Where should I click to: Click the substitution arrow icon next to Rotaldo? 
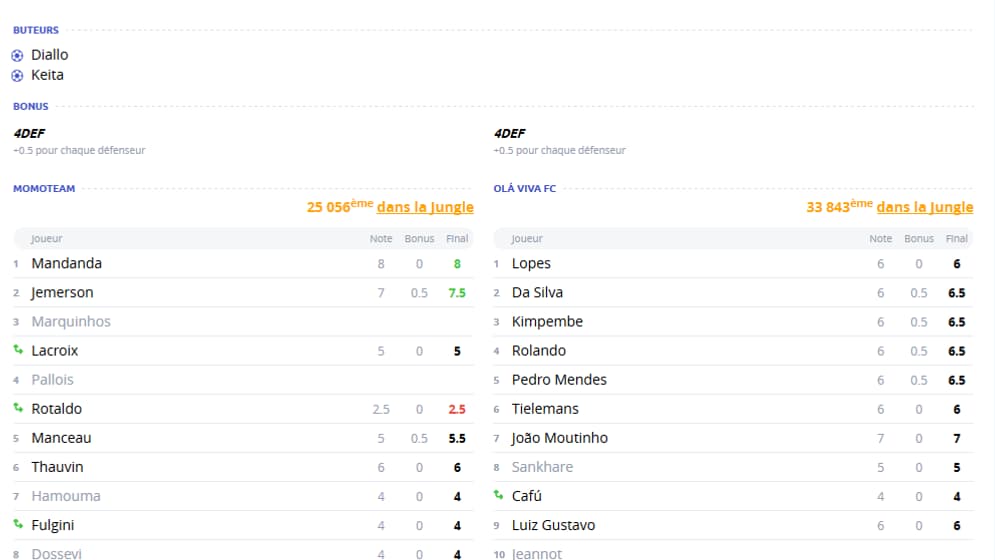coord(18,408)
